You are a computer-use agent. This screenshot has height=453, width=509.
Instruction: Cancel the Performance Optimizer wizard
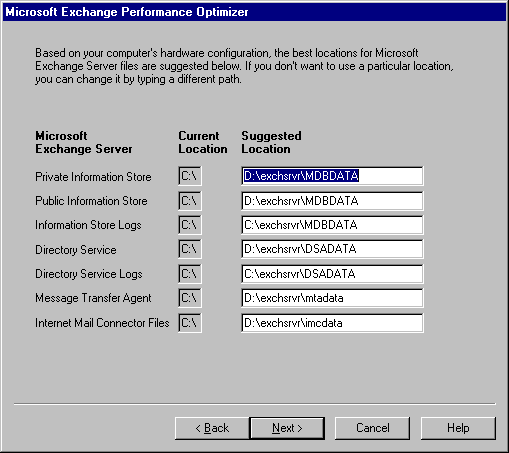[372, 428]
